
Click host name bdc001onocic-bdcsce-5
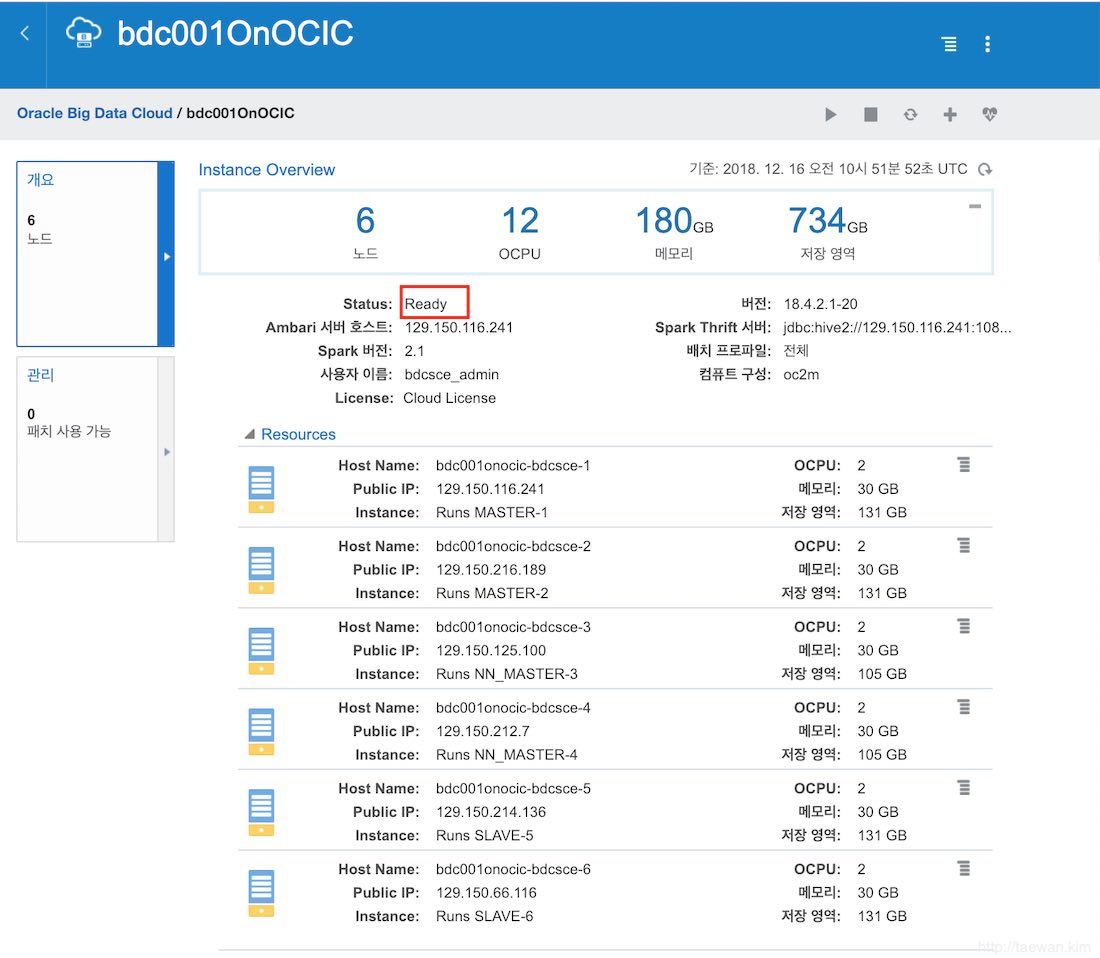(x=513, y=788)
